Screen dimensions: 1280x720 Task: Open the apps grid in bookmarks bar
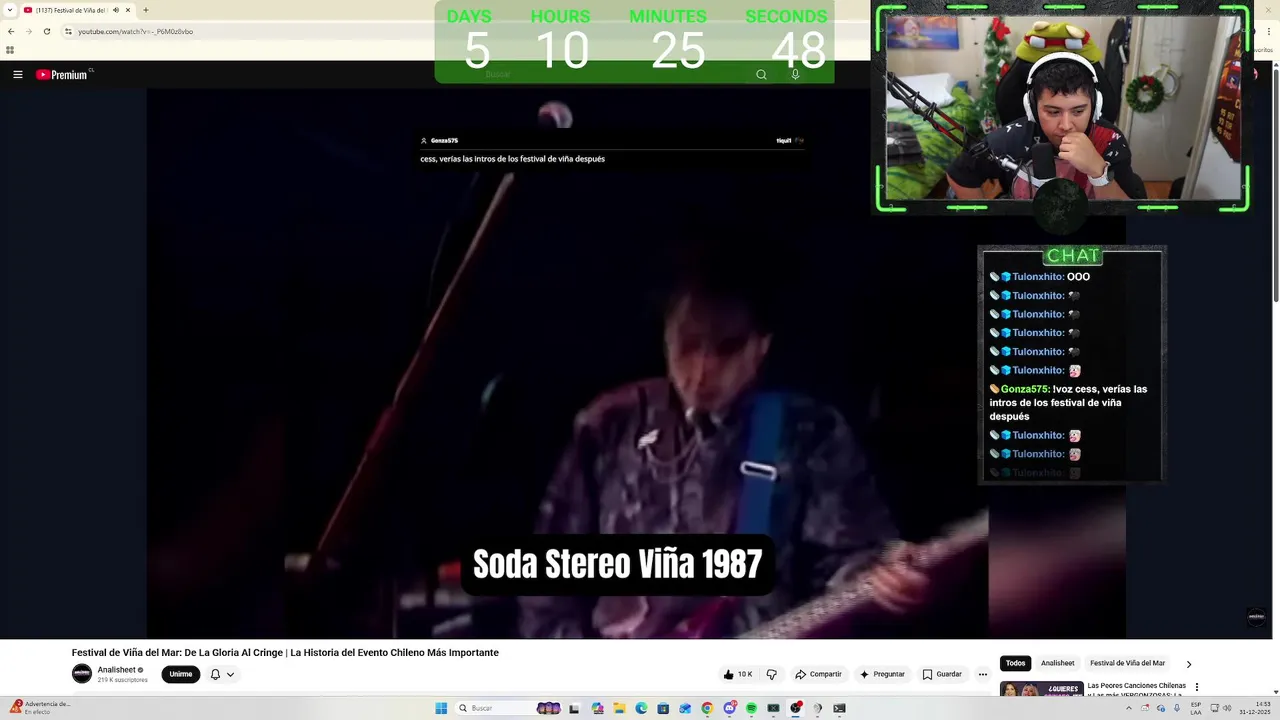(x=10, y=50)
